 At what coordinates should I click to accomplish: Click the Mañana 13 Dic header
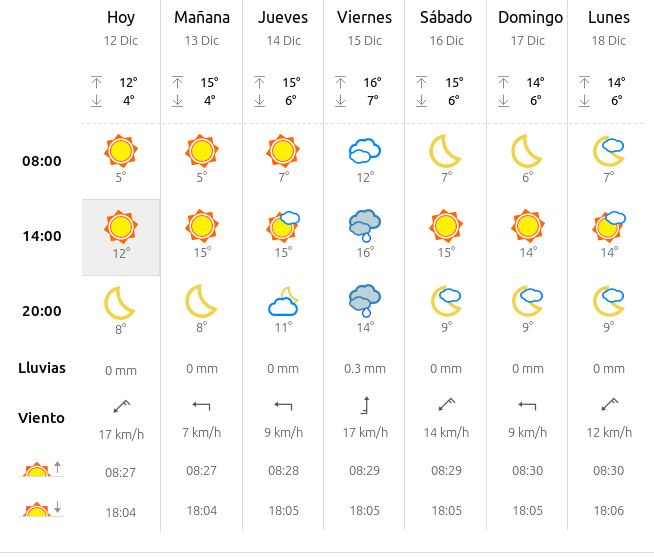(202, 28)
